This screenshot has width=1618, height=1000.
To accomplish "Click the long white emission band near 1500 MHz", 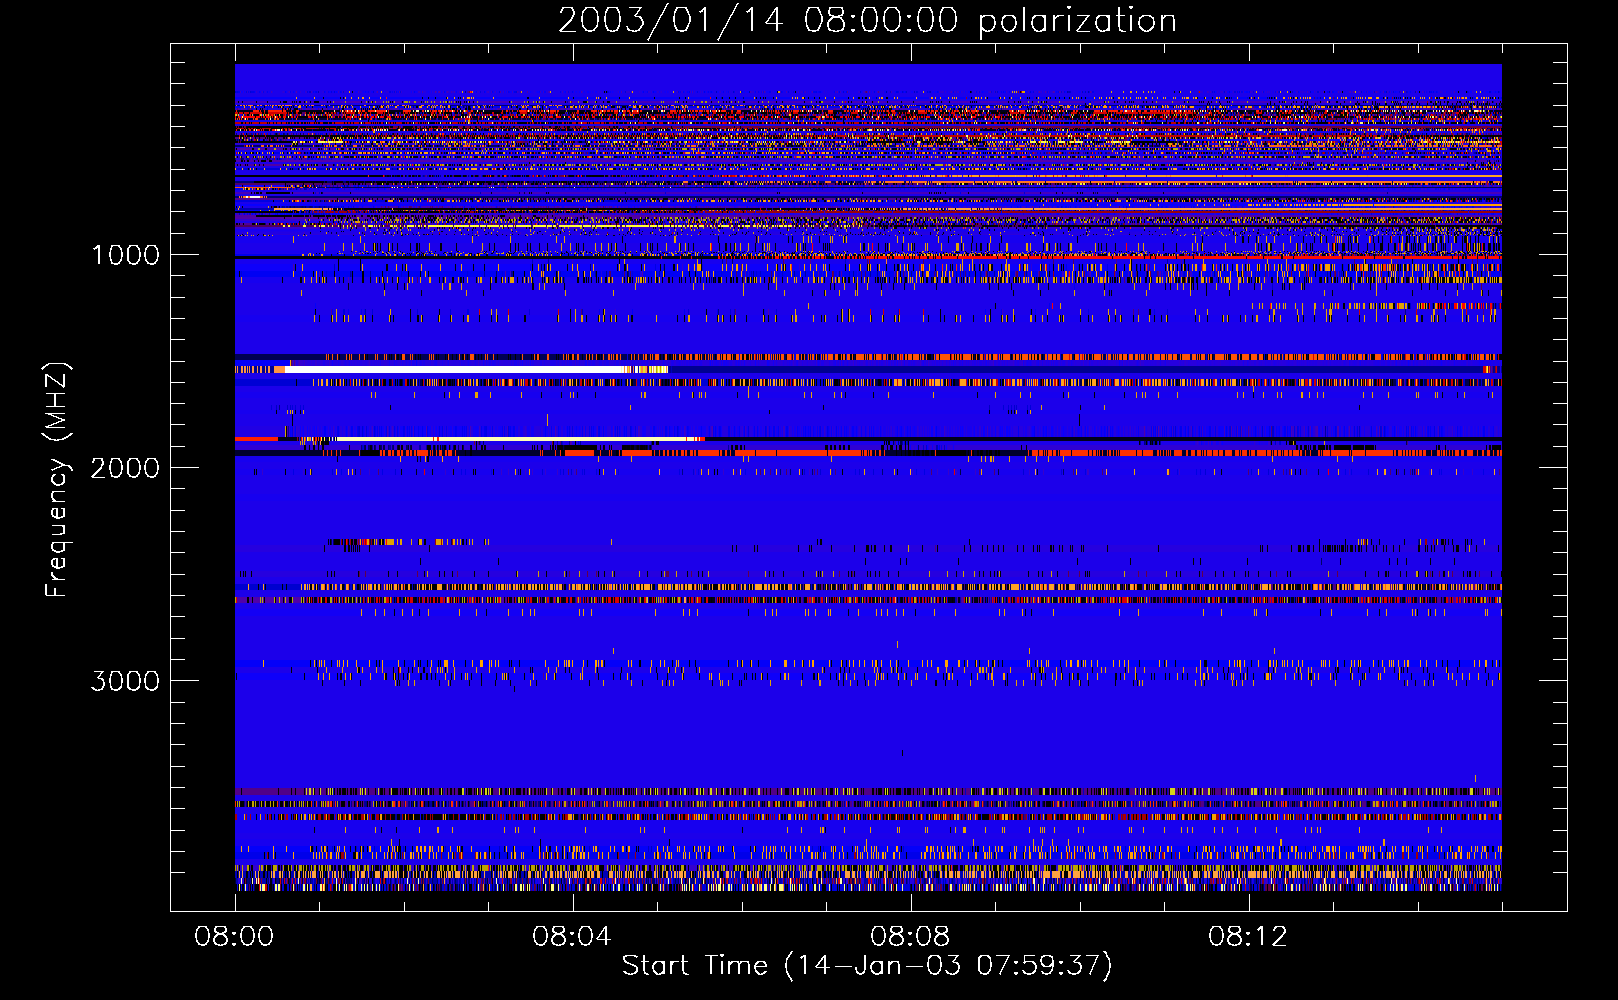I will 455,370.
